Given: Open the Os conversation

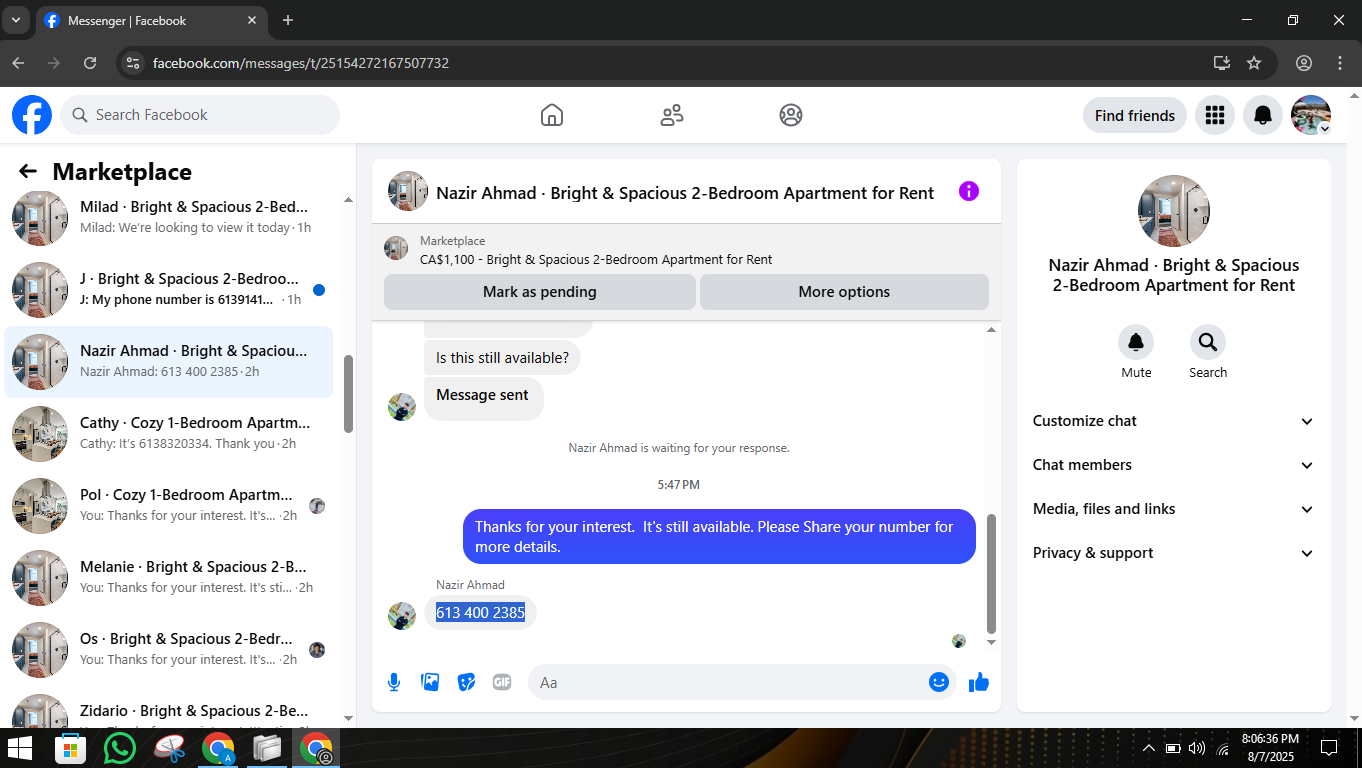Looking at the screenshot, I should [x=169, y=650].
